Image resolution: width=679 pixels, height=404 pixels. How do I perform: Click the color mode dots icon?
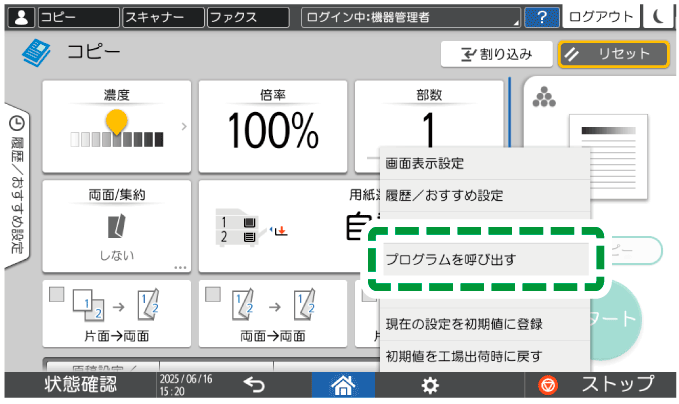(544, 97)
